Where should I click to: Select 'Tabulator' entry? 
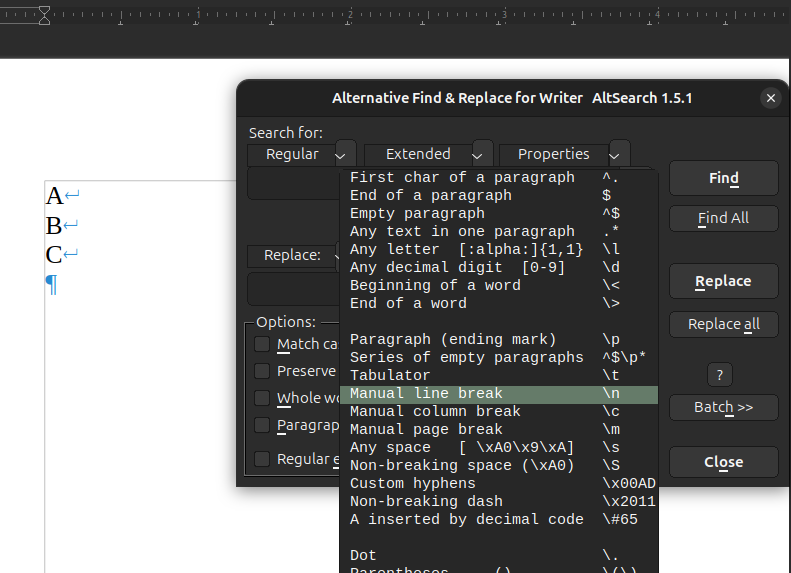tap(498, 375)
